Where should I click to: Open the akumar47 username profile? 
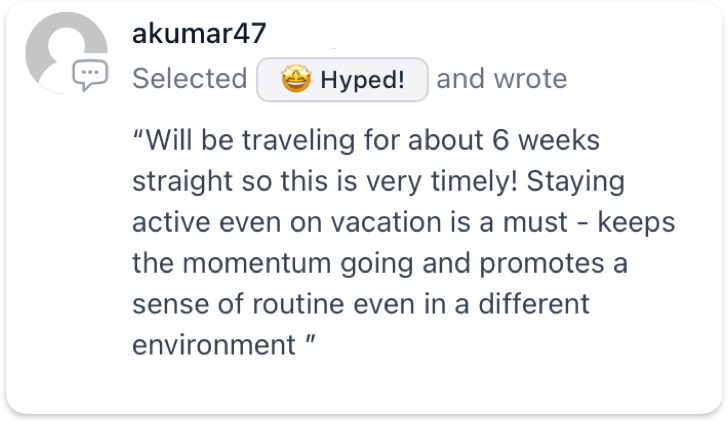click(x=199, y=35)
